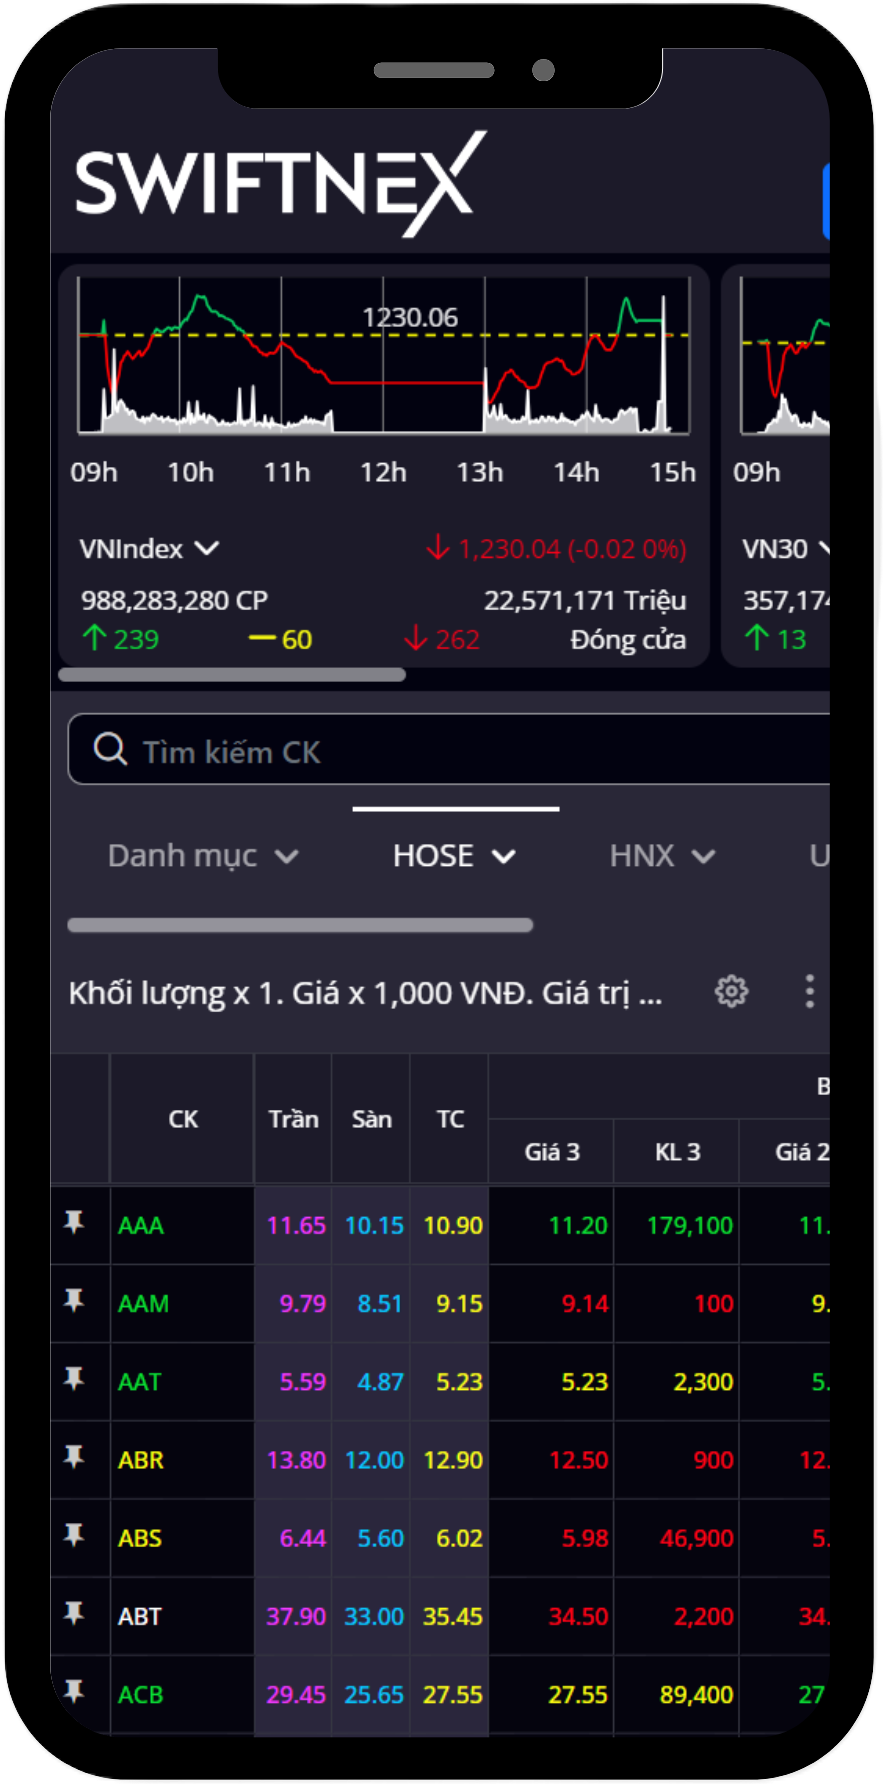This screenshot has width=883, height=1784.
Task: Select the HOSE exchange tab
Action: (454, 856)
